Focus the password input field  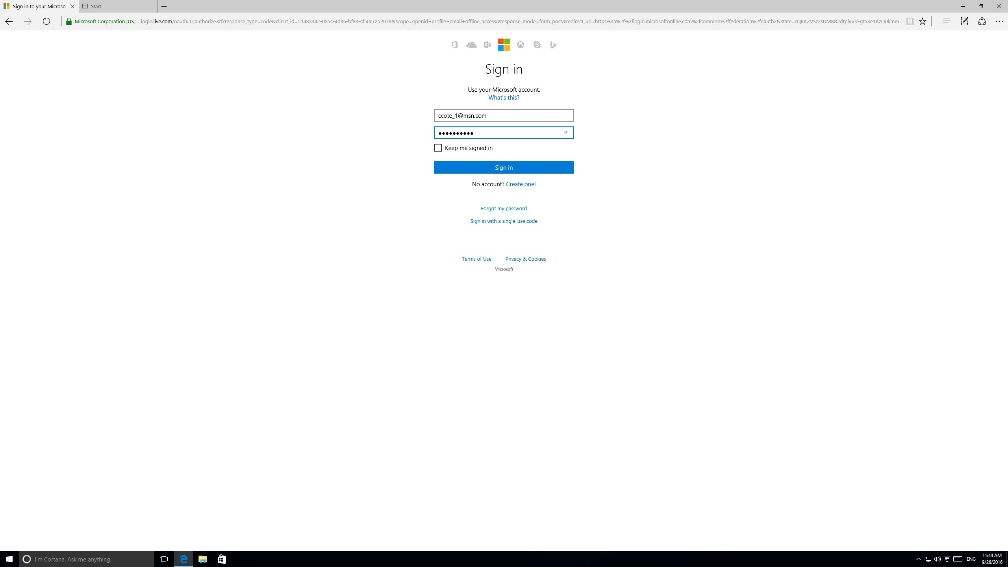503,133
